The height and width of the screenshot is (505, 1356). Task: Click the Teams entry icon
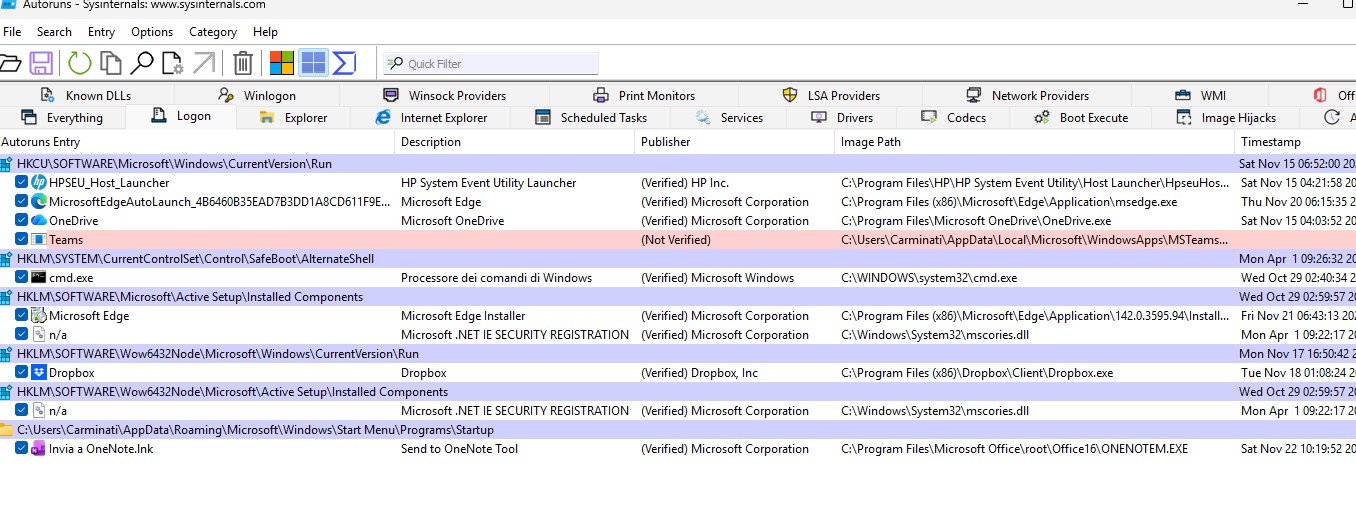click(x=39, y=240)
